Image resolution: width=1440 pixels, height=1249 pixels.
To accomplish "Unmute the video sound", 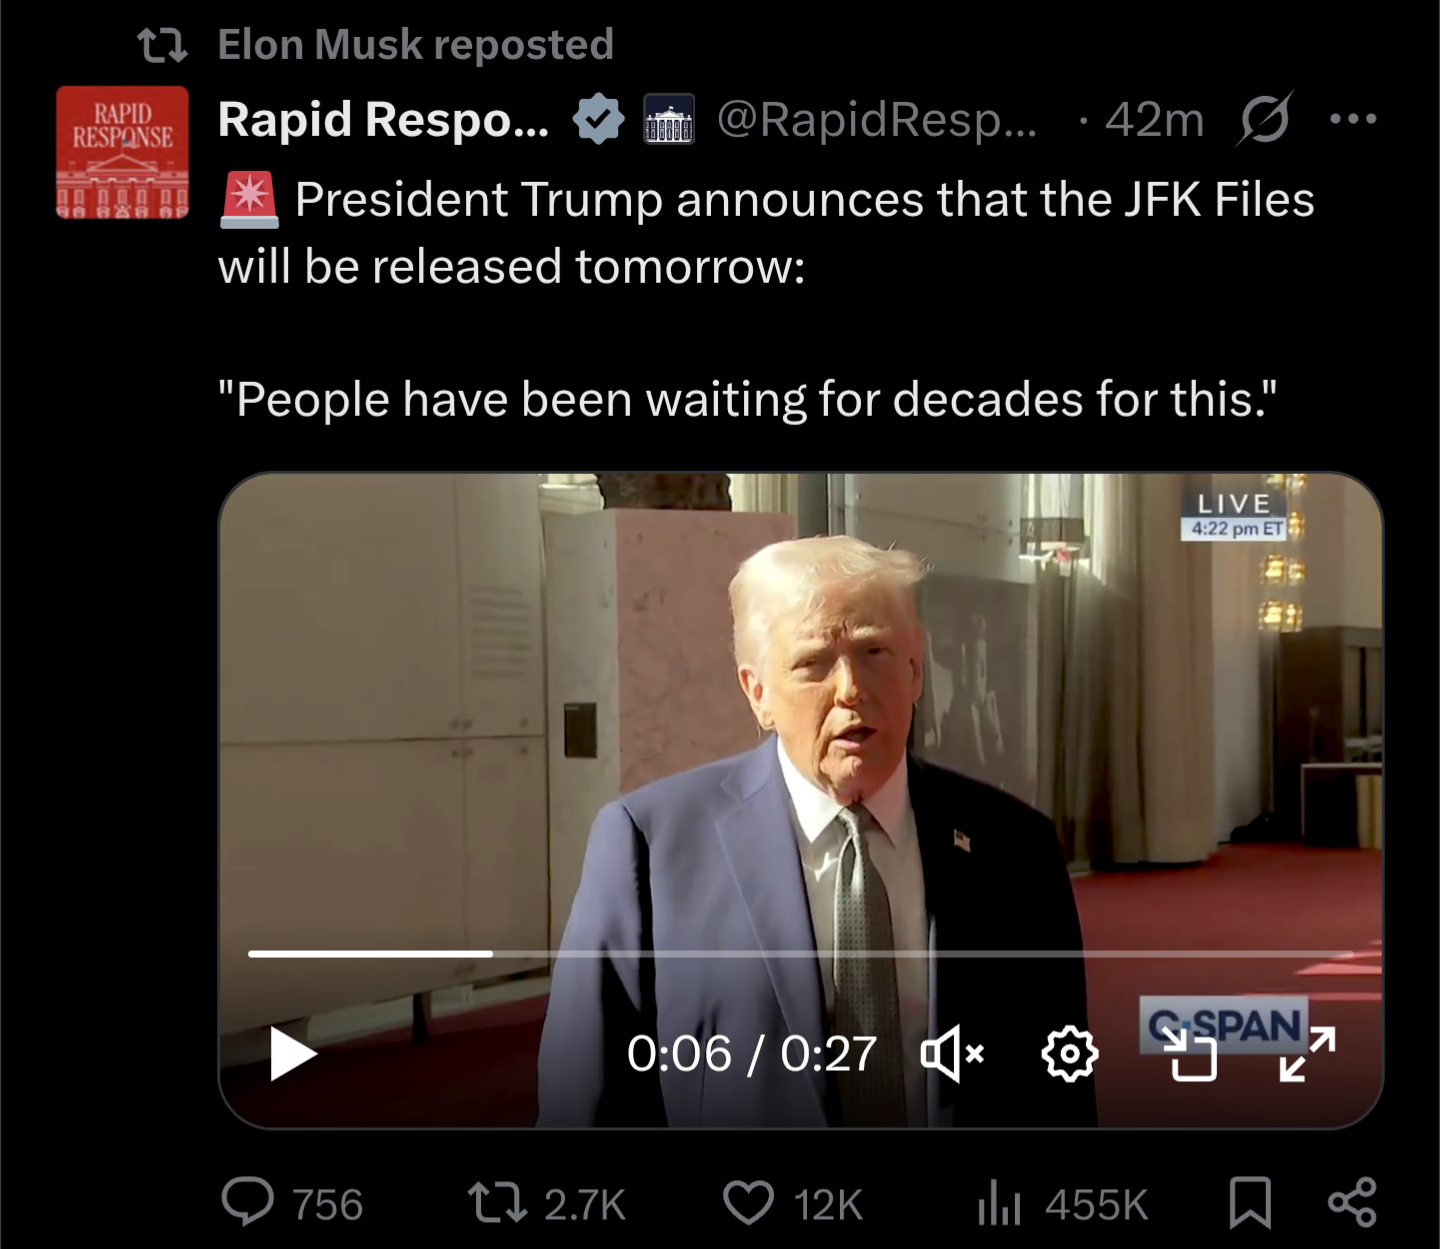I will pyautogui.click(x=952, y=1054).
